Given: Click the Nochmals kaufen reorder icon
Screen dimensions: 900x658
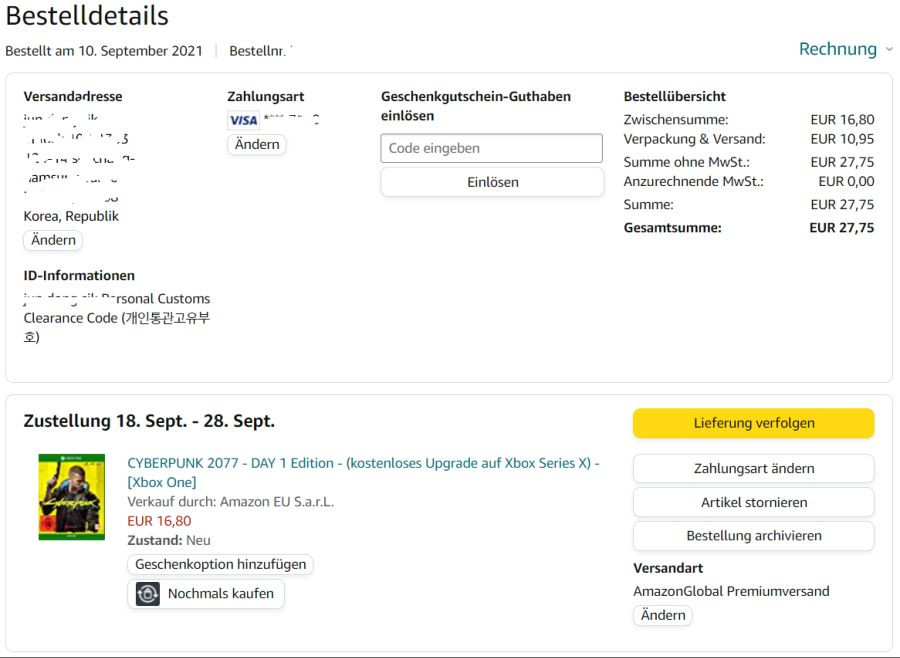Looking at the screenshot, I should click(148, 594).
